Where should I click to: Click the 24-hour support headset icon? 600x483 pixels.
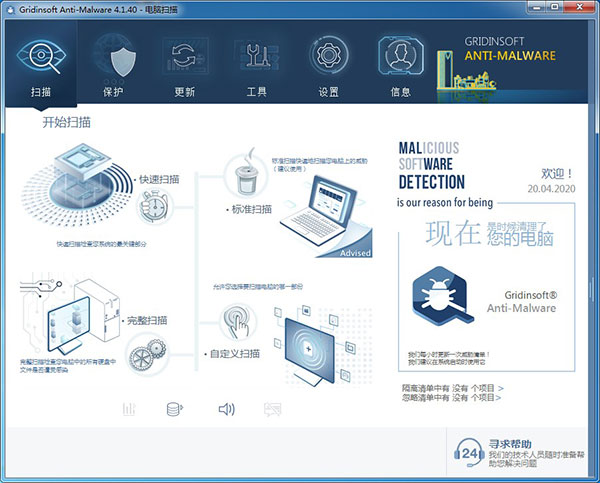pos(469,453)
